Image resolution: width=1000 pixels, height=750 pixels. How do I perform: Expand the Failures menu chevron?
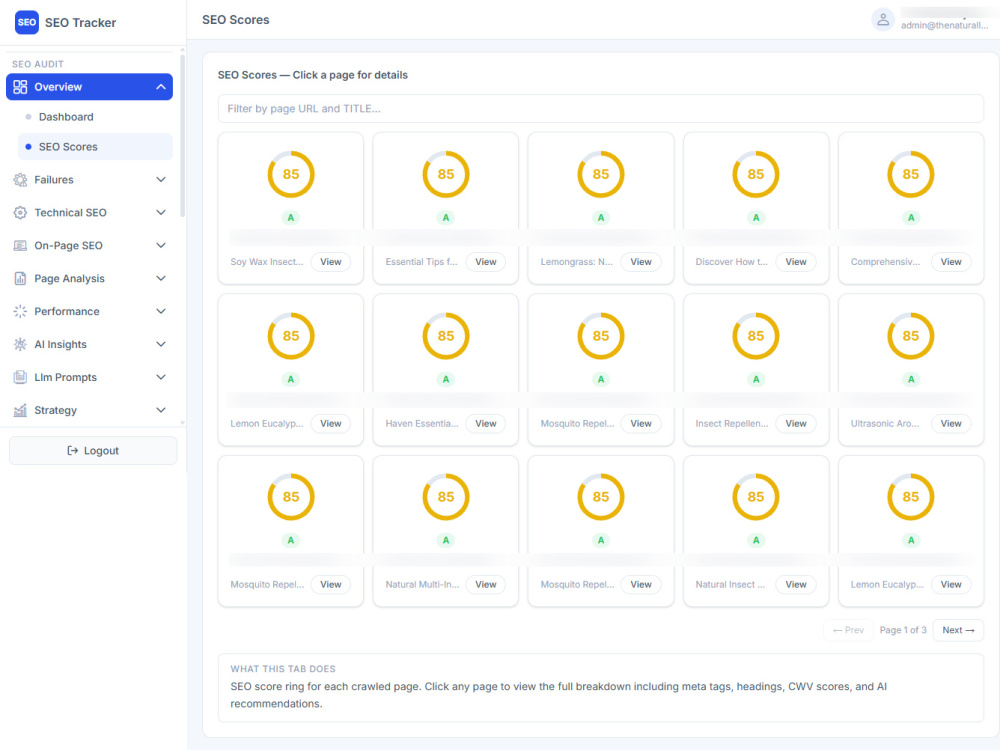click(161, 180)
